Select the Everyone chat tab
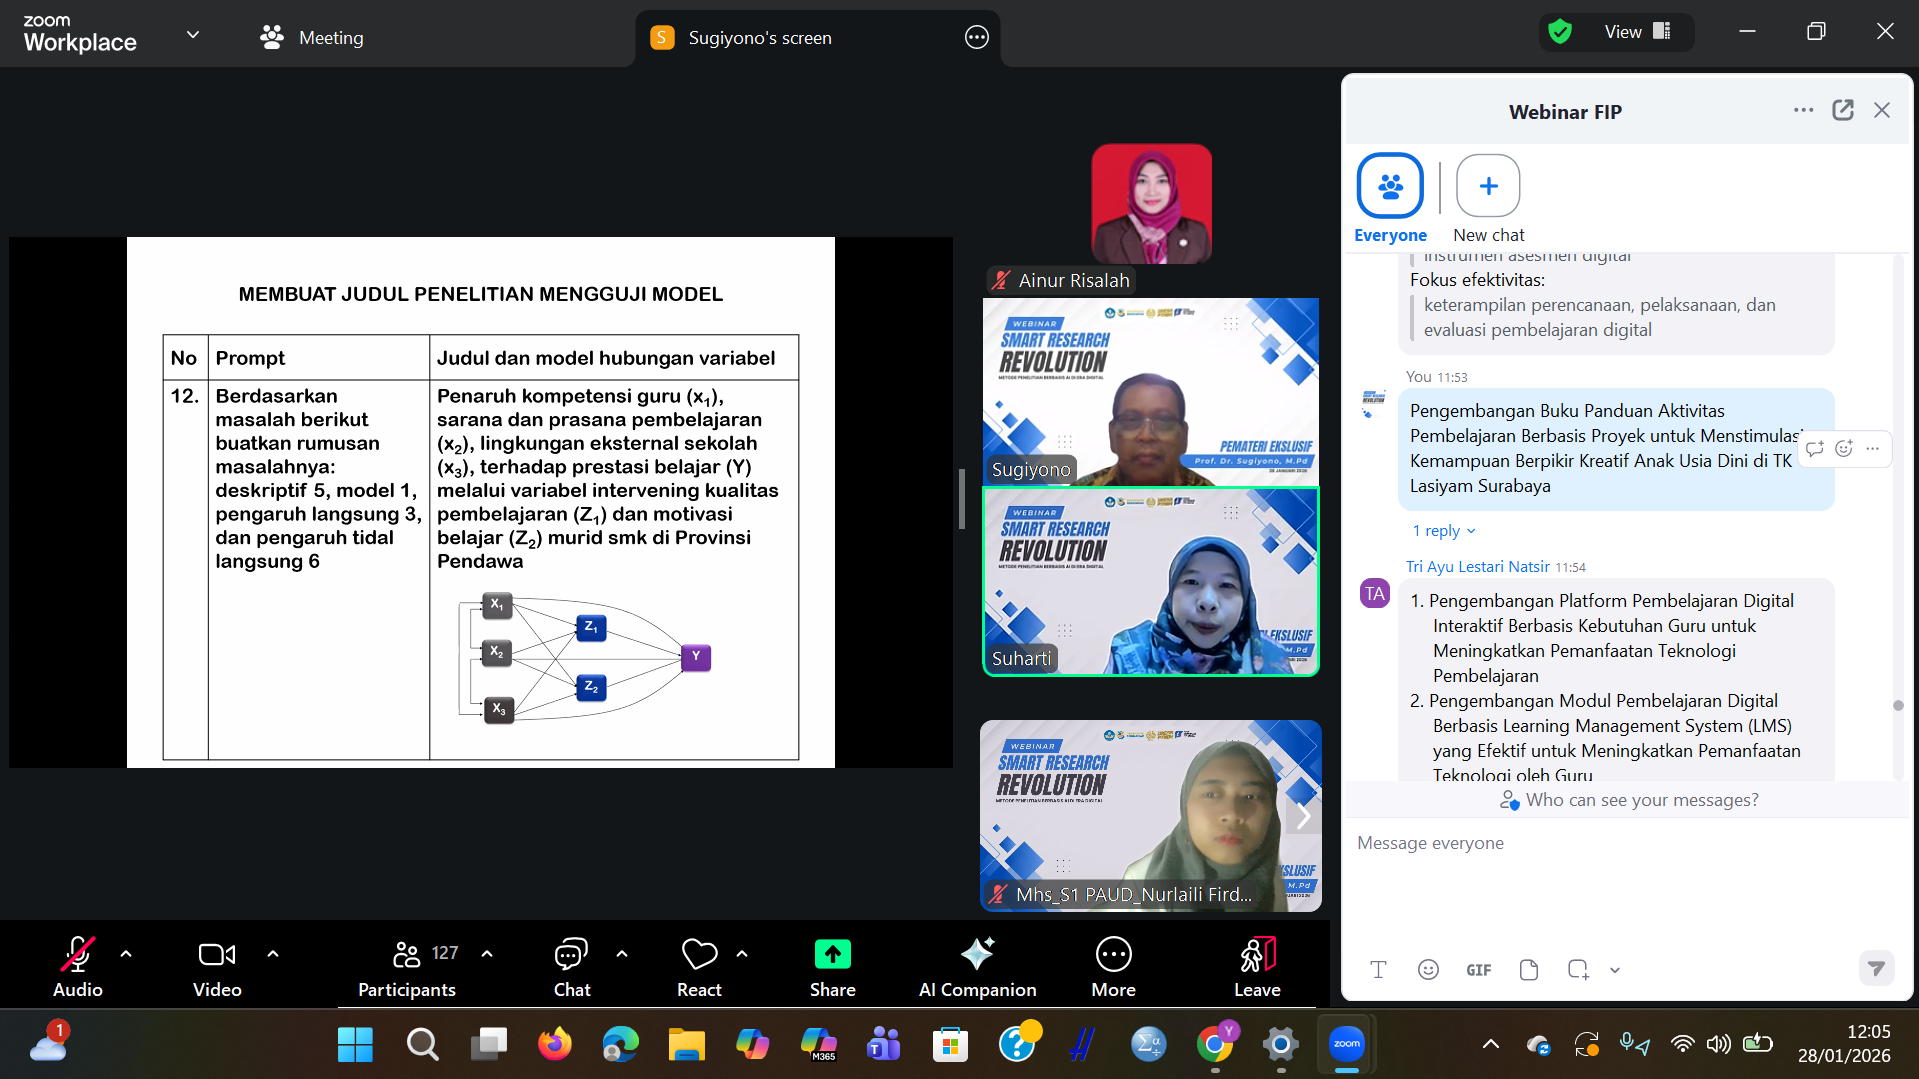Viewport: 1919px width, 1079px height. click(x=1390, y=187)
